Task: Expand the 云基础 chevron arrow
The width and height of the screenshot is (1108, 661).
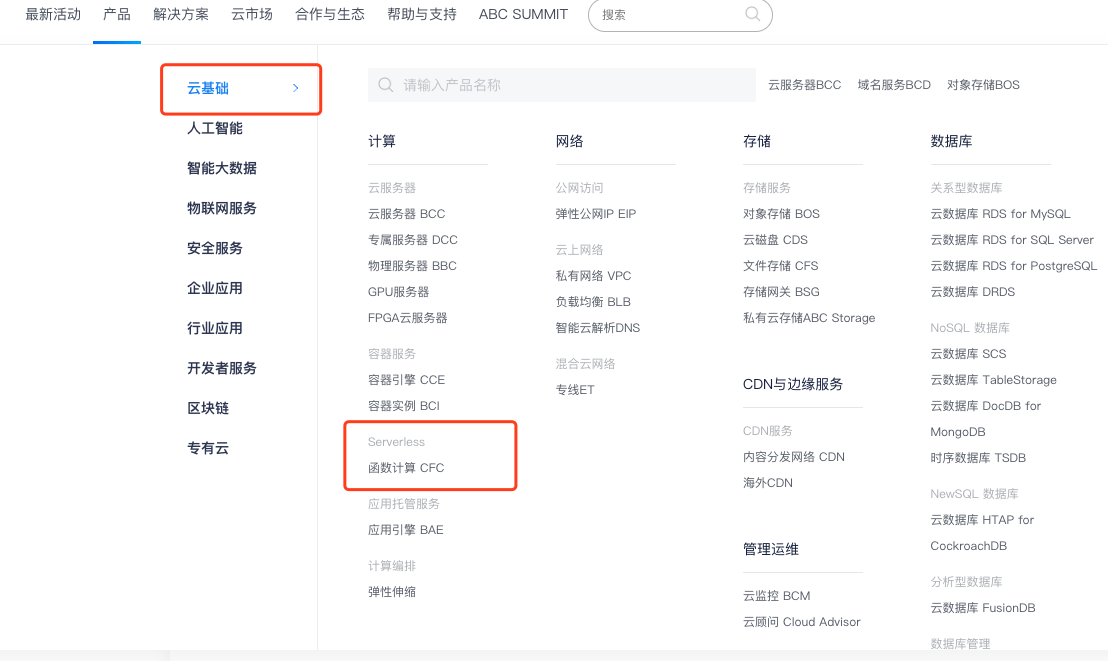Action: 295,88
